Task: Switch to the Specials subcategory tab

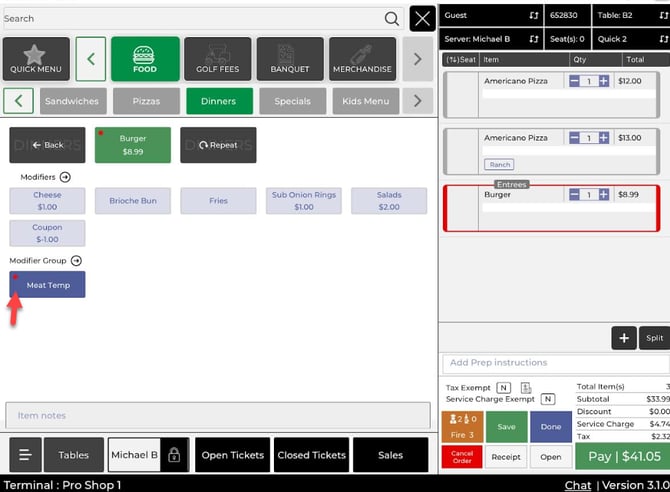Action: tap(292, 101)
